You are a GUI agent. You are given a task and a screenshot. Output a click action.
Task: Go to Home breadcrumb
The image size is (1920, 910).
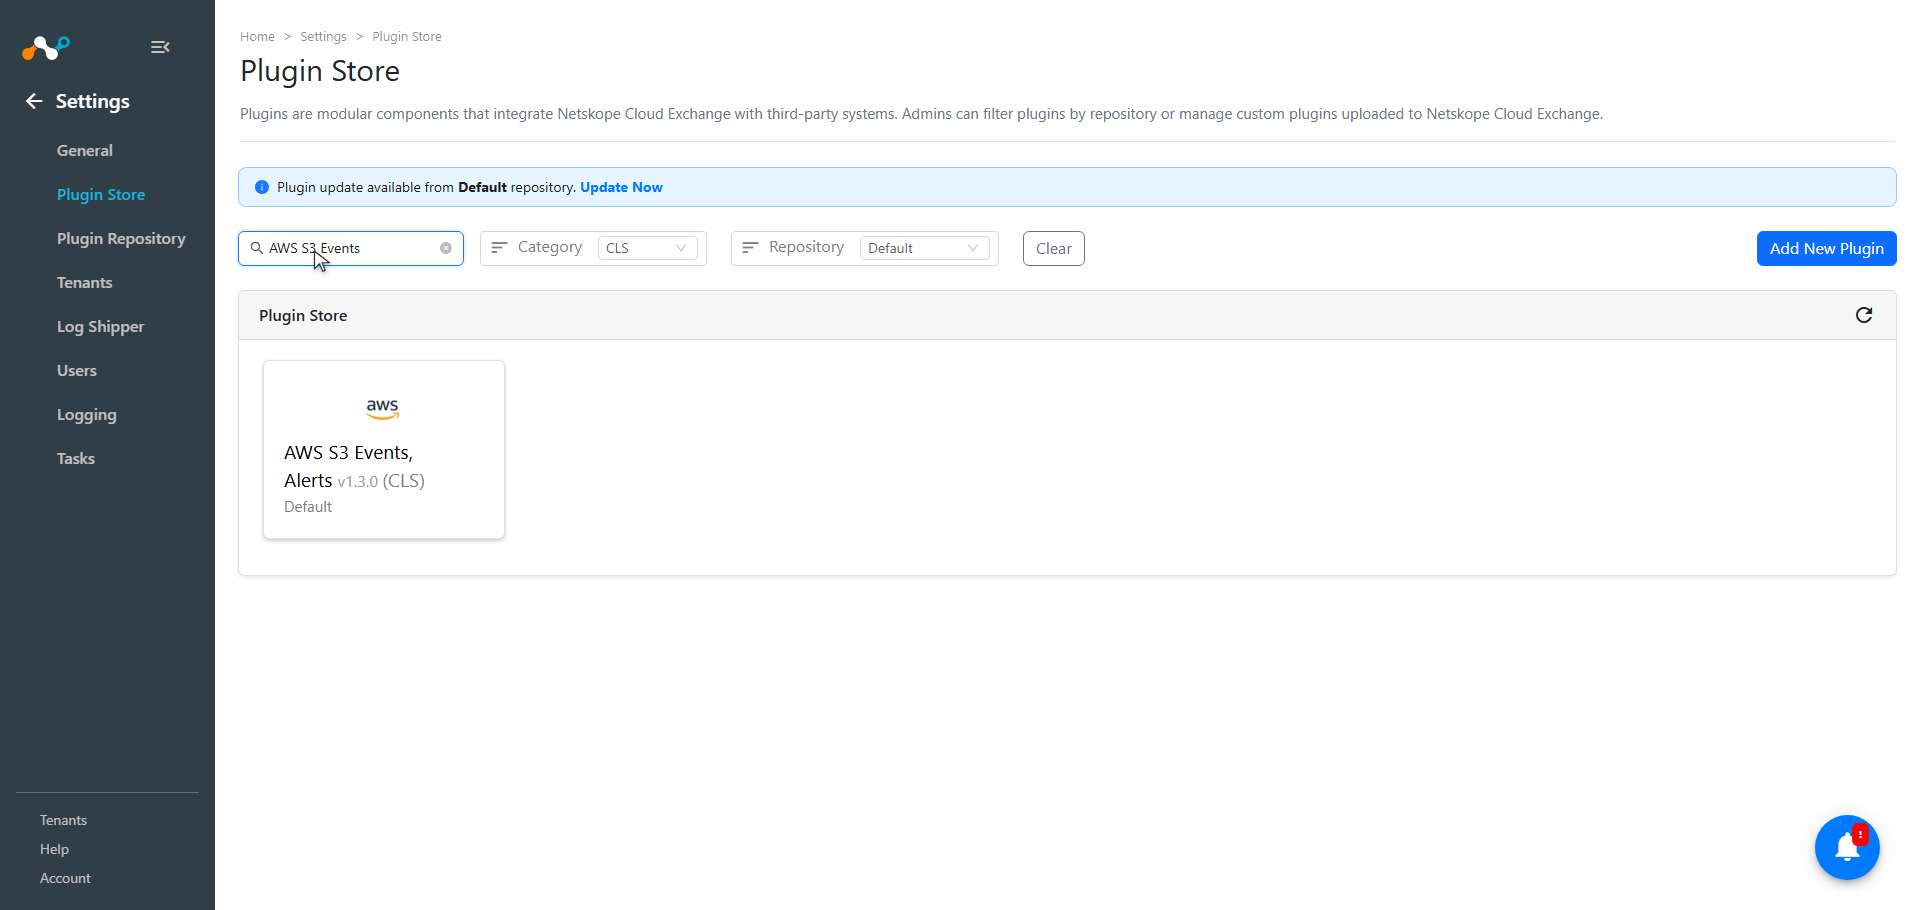point(257,36)
